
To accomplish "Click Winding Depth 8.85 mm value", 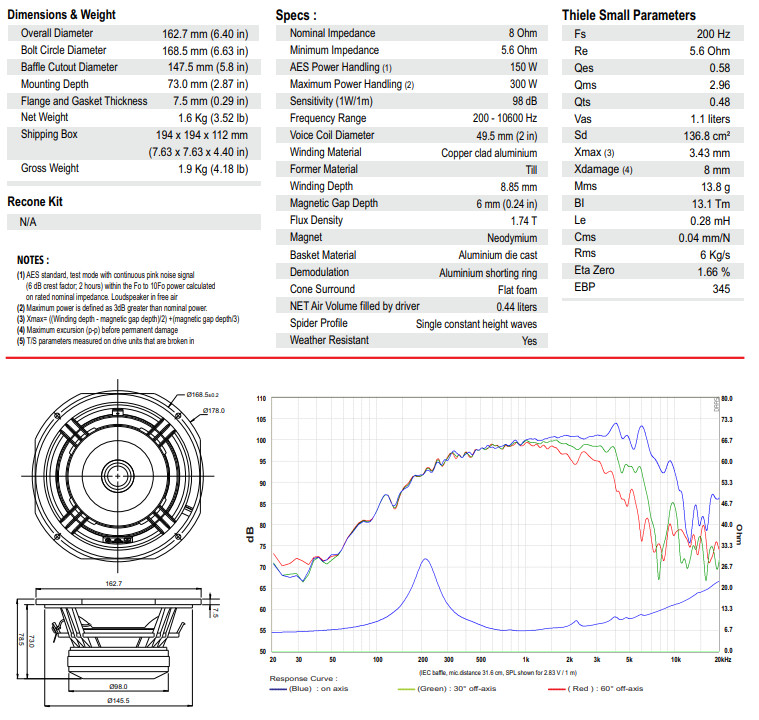I will 518,187.
